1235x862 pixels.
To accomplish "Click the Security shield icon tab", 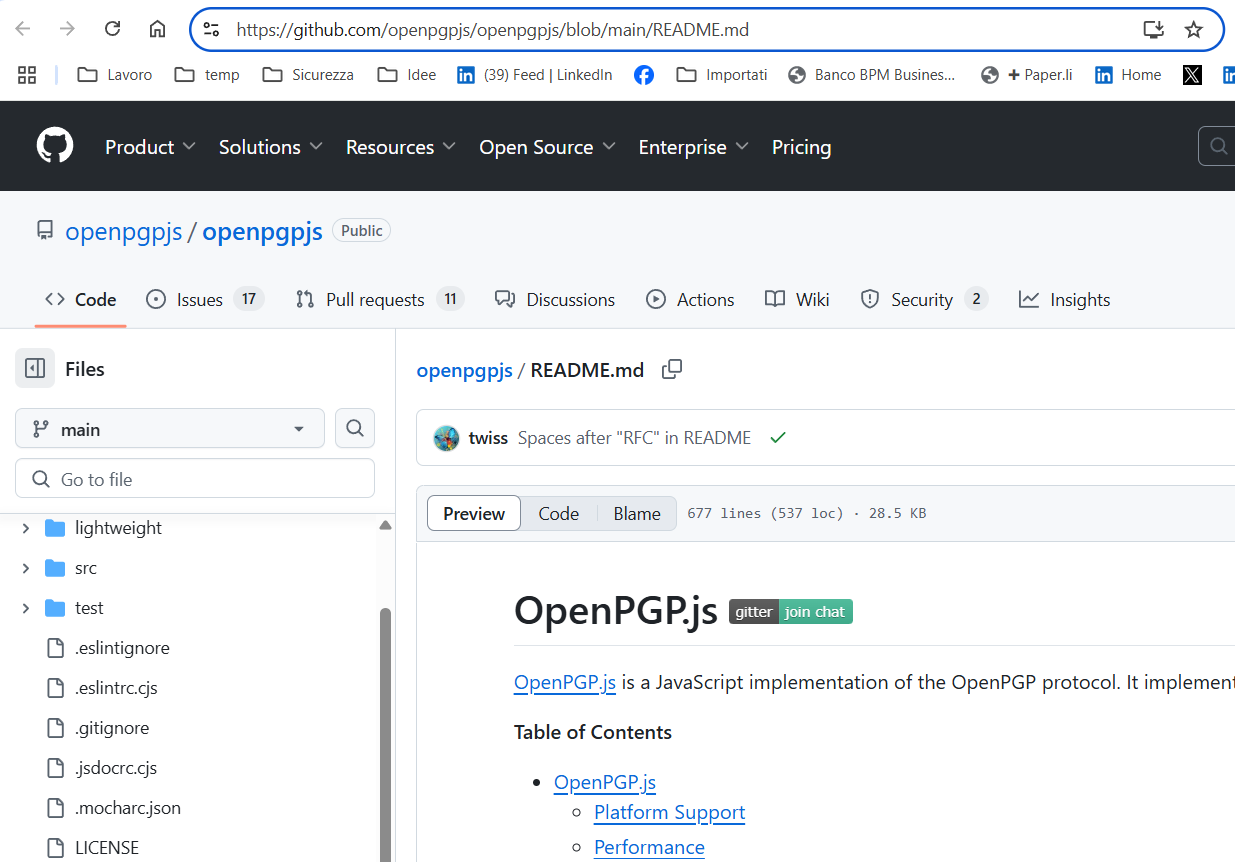I will tap(869, 298).
